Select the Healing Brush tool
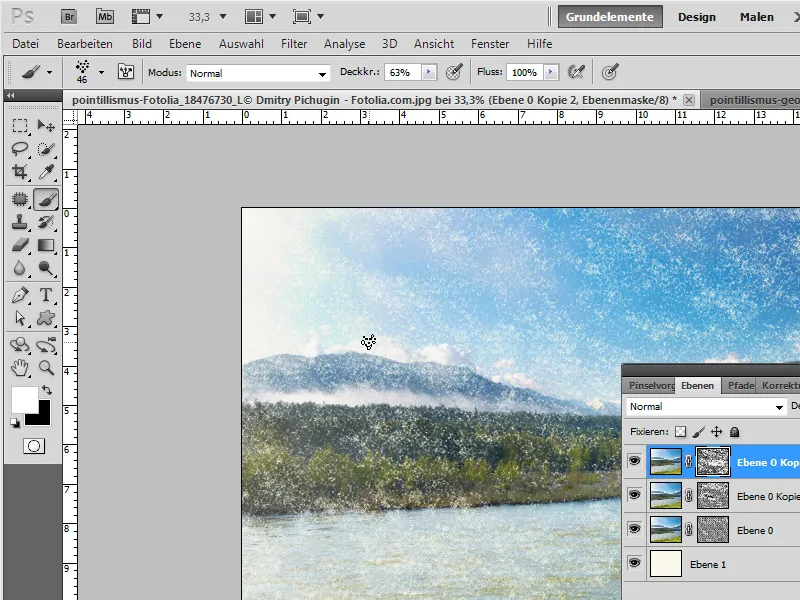 20,199
